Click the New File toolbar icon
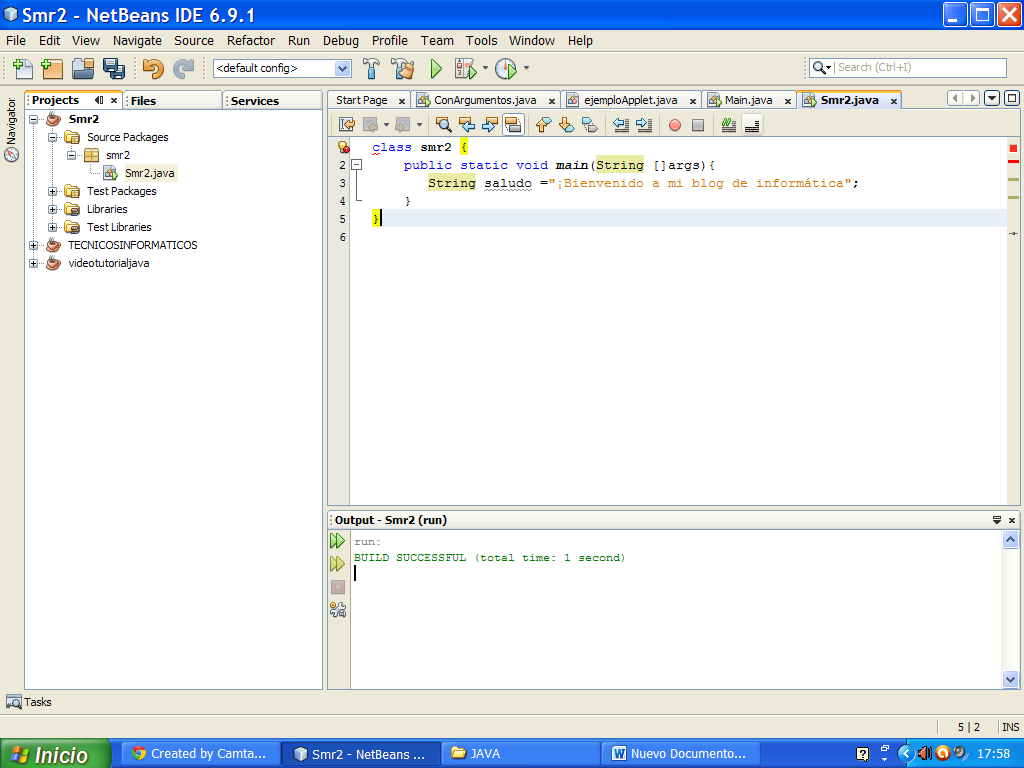 [23, 68]
